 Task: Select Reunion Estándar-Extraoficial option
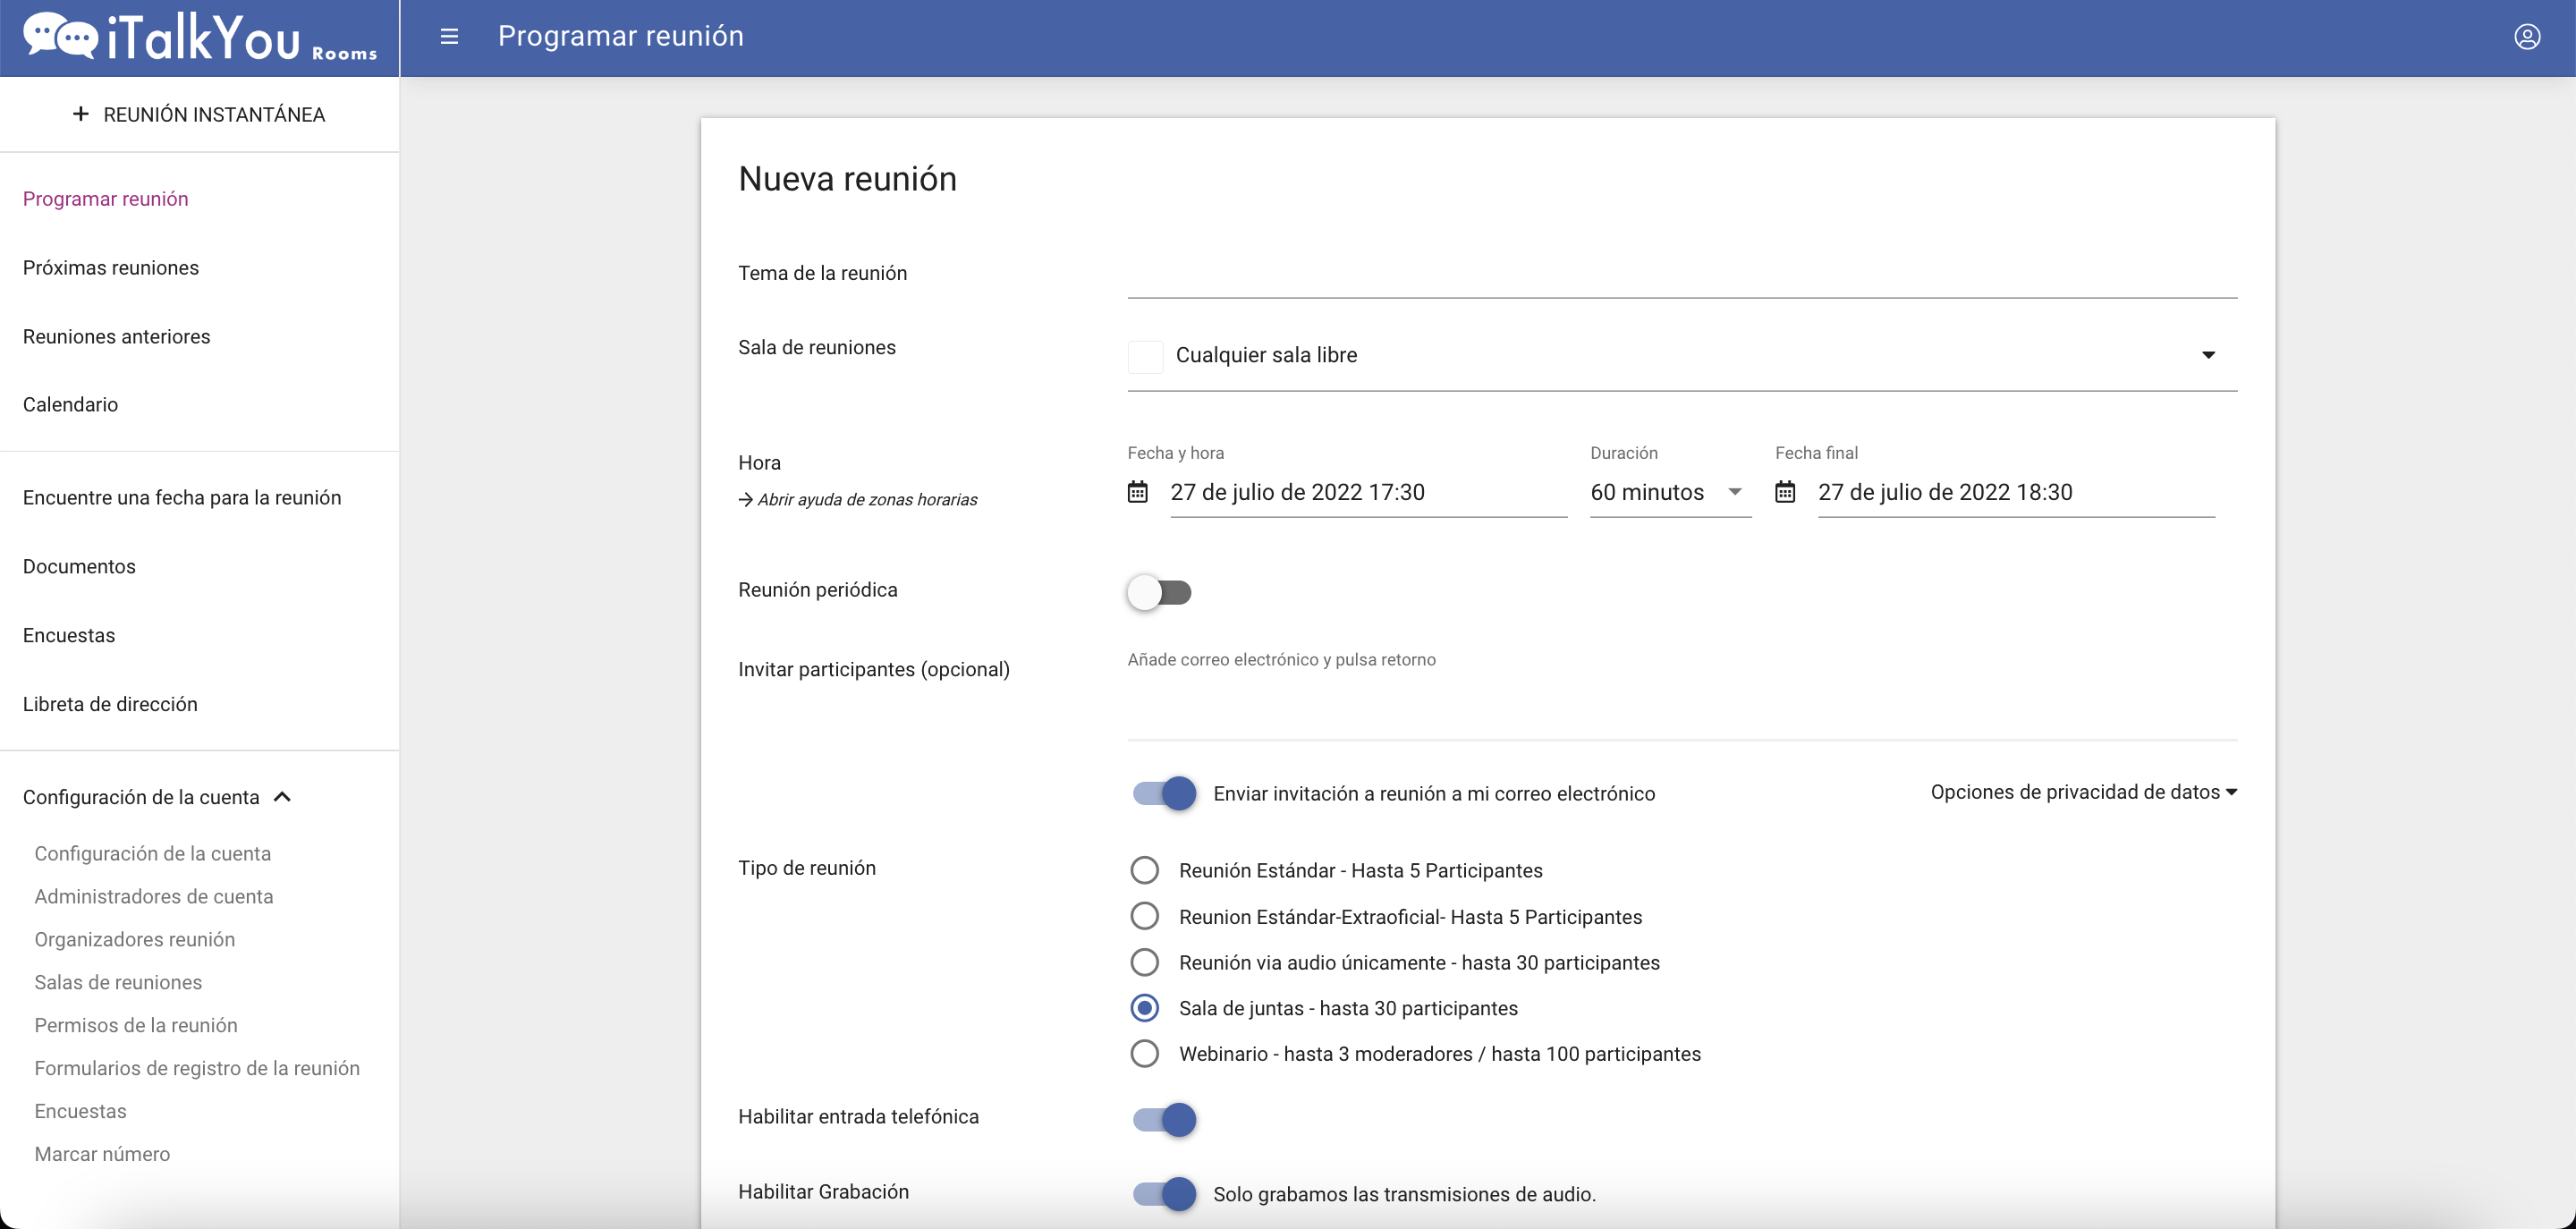coord(1144,916)
